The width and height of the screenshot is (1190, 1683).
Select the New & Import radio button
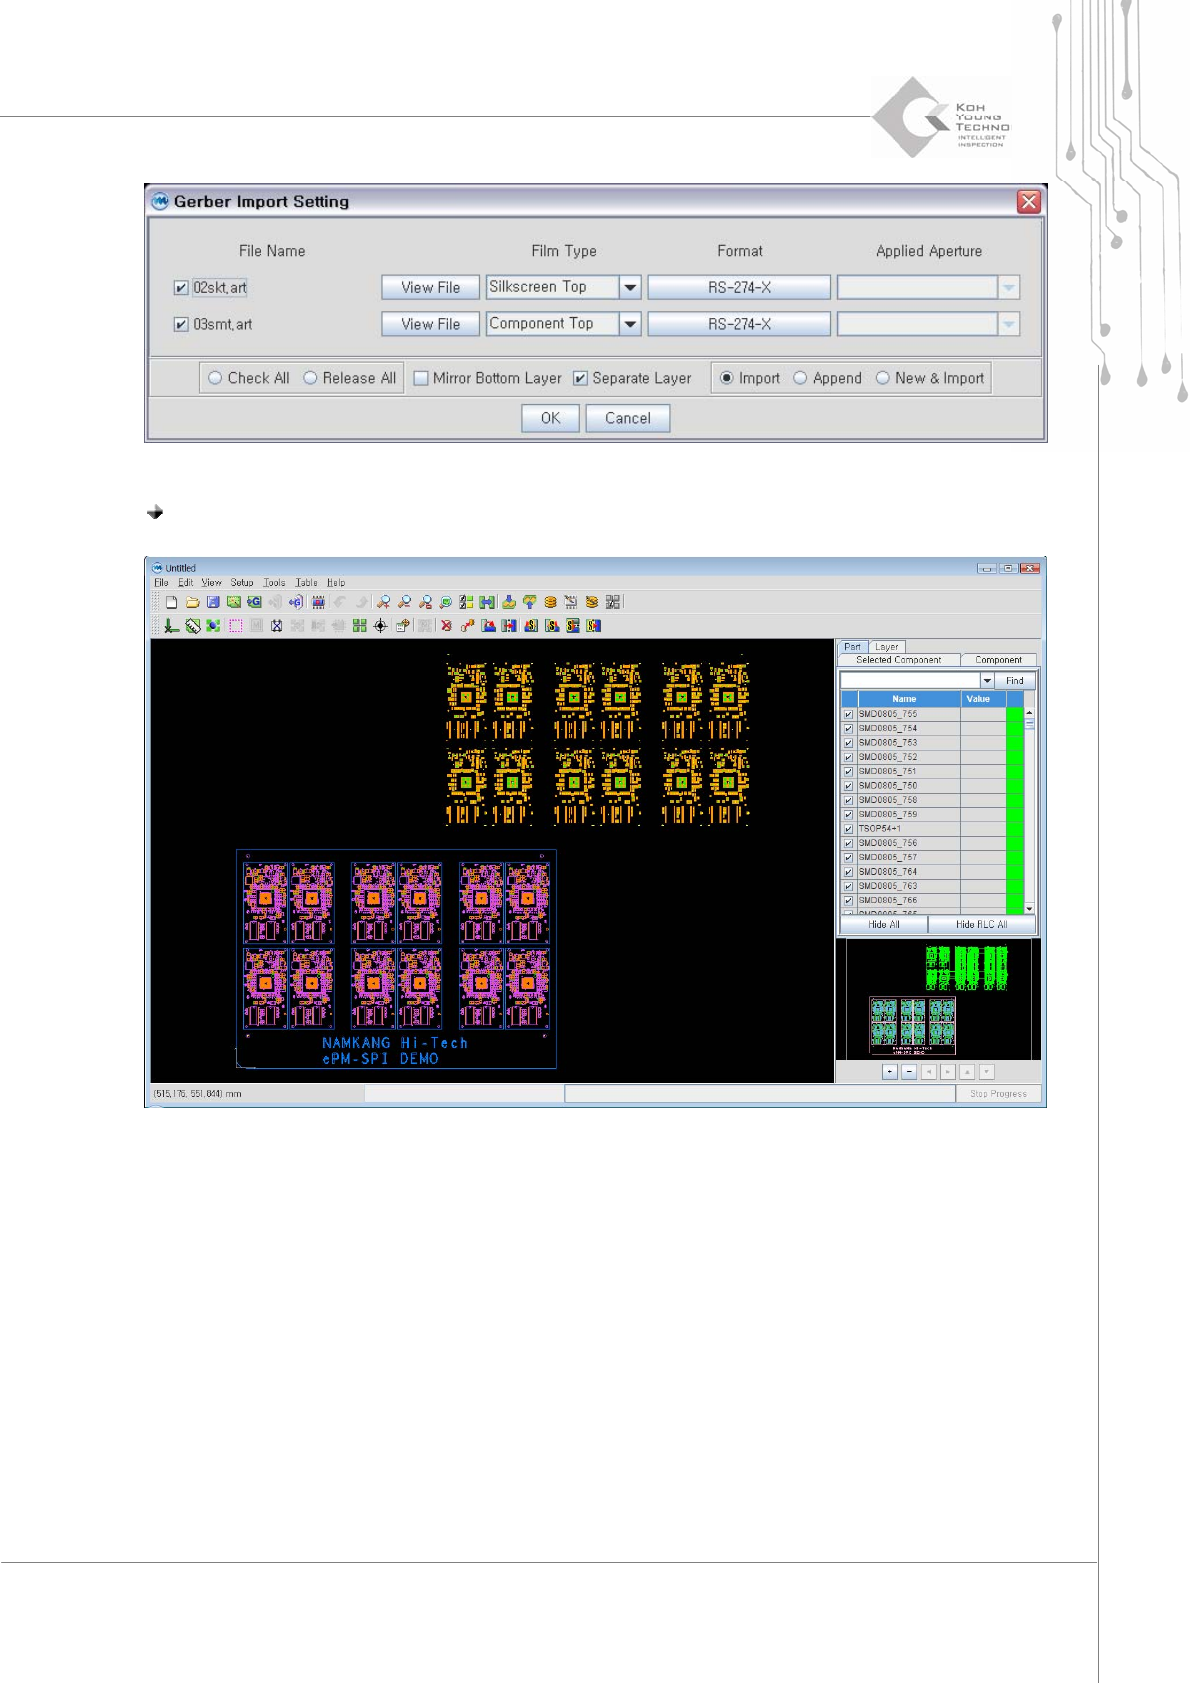coord(882,378)
